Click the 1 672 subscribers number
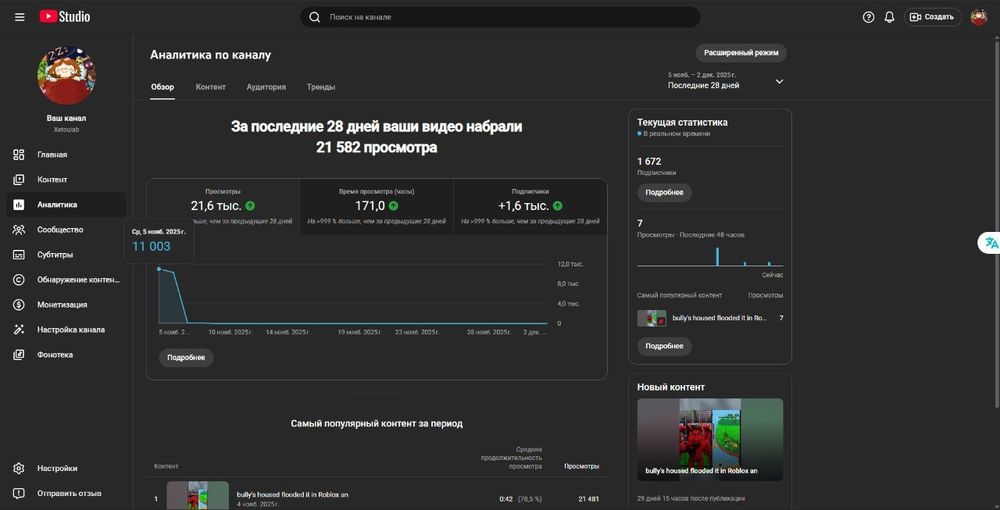The width and height of the screenshot is (1000, 510). [649, 161]
